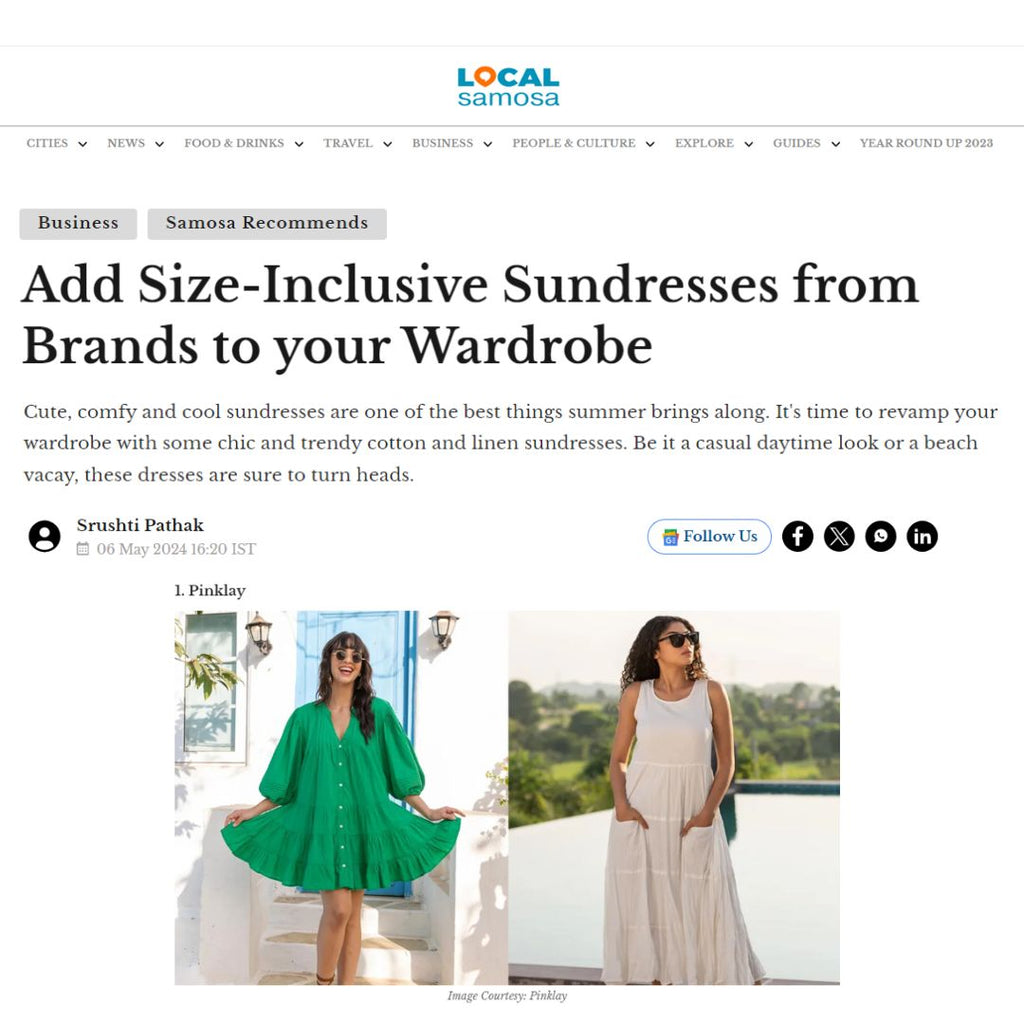Viewport: 1024px width, 1024px height.
Task: Share article via X icon
Action: (x=839, y=536)
